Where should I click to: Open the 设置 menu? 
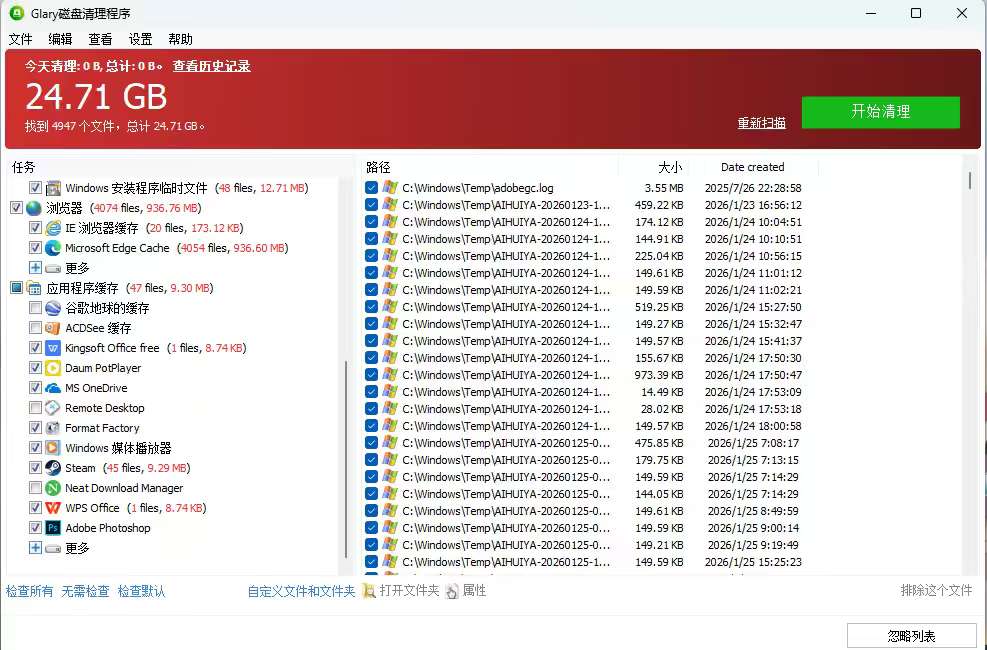click(139, 39)
